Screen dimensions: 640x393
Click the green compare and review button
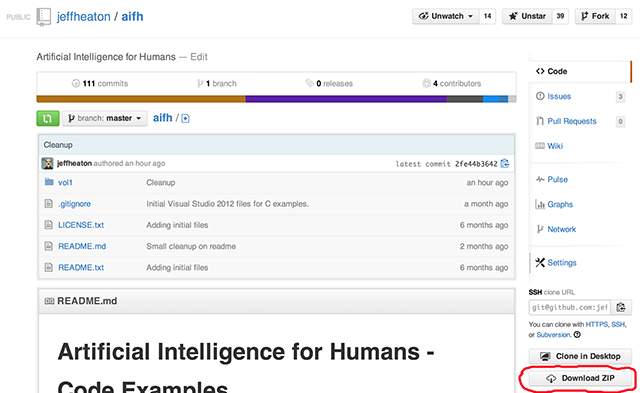coord(48,118)
